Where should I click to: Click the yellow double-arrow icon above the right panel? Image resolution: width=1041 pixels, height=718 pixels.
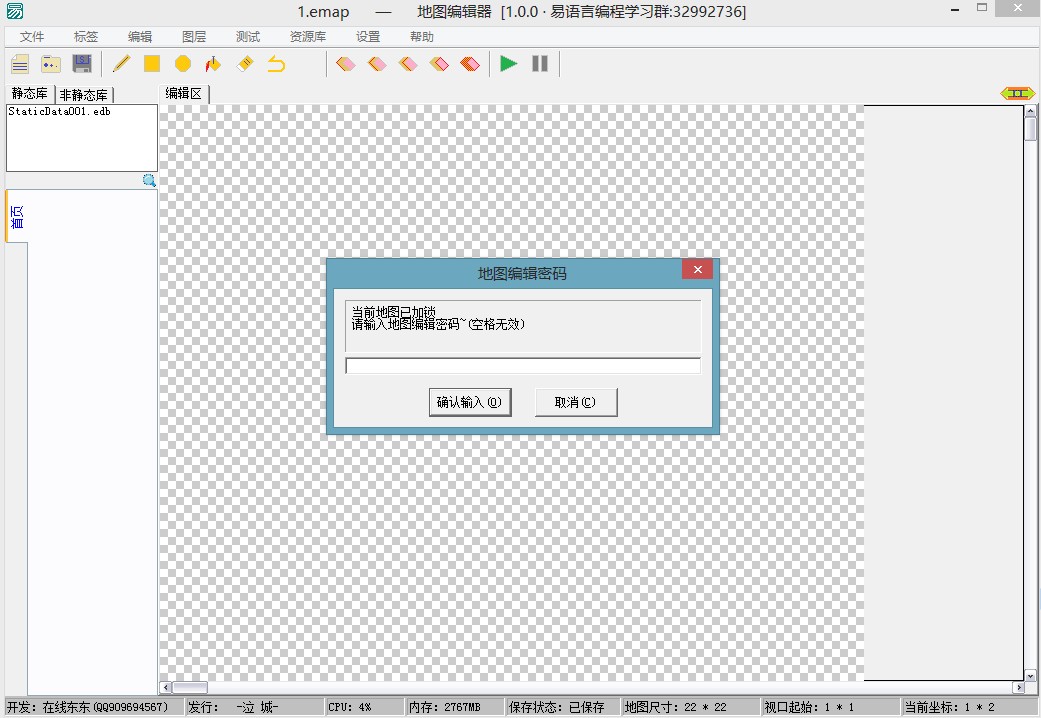click(1017, 94)
